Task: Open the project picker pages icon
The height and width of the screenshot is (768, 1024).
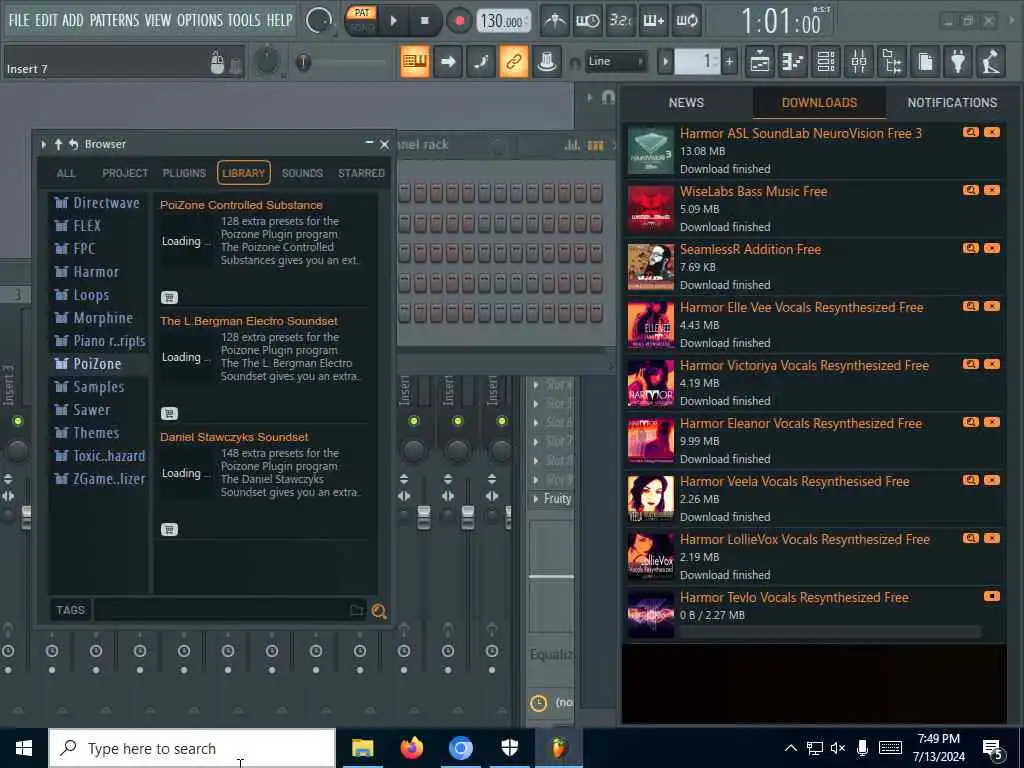Action: coord(925,62)
